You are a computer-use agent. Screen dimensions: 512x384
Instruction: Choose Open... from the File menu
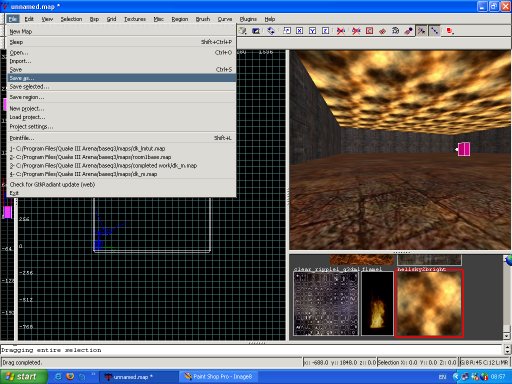tap(121, 52)
